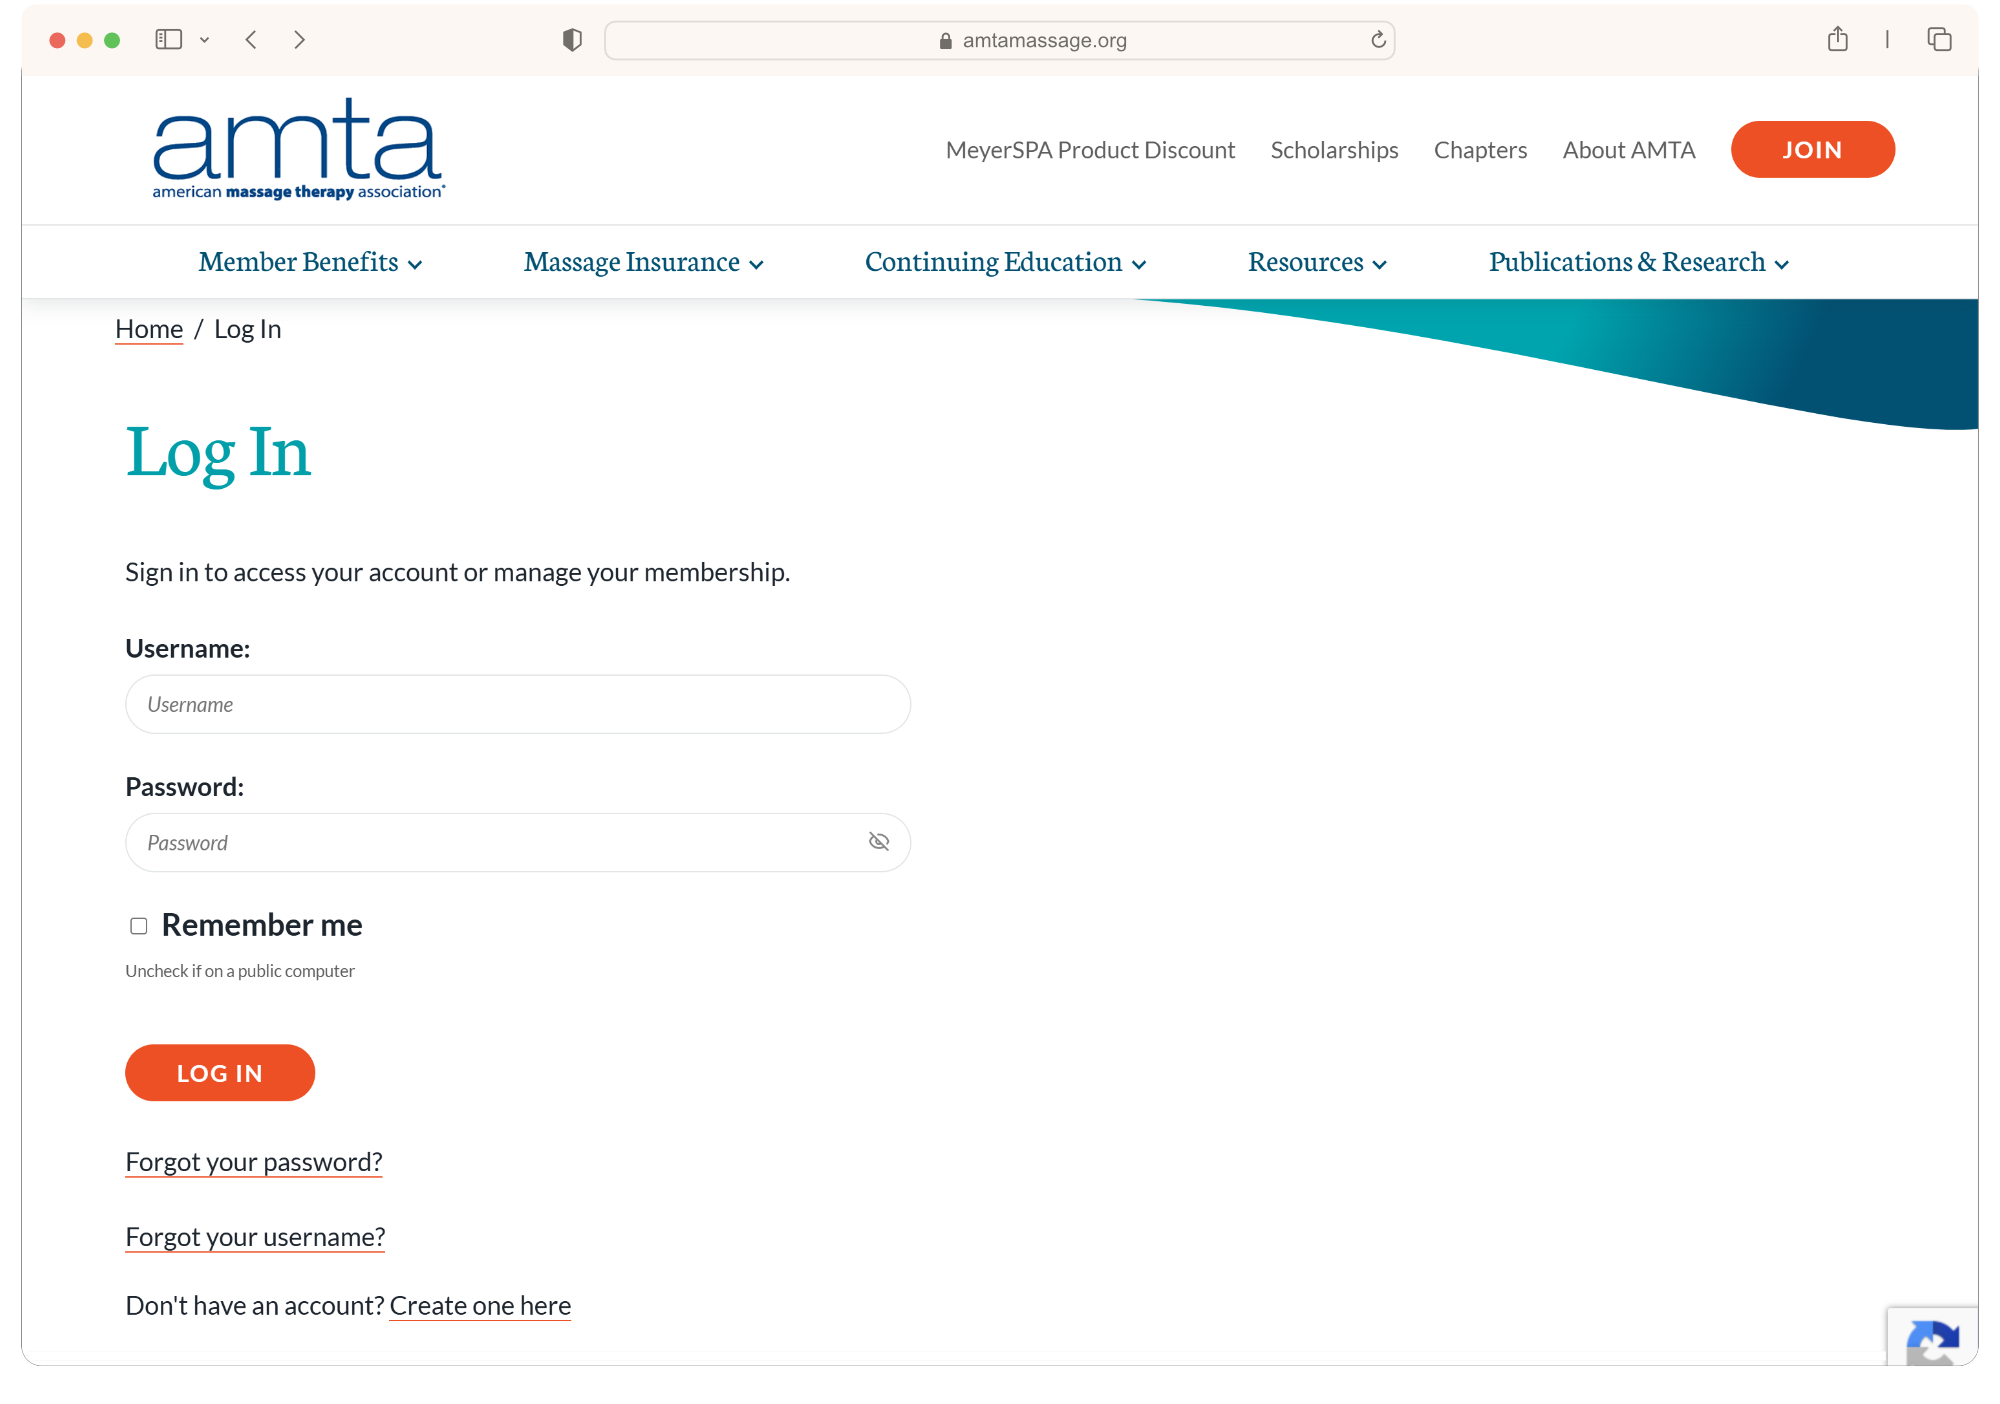
Task: Reload the page with refresh icon
Action: [1378, 40]
